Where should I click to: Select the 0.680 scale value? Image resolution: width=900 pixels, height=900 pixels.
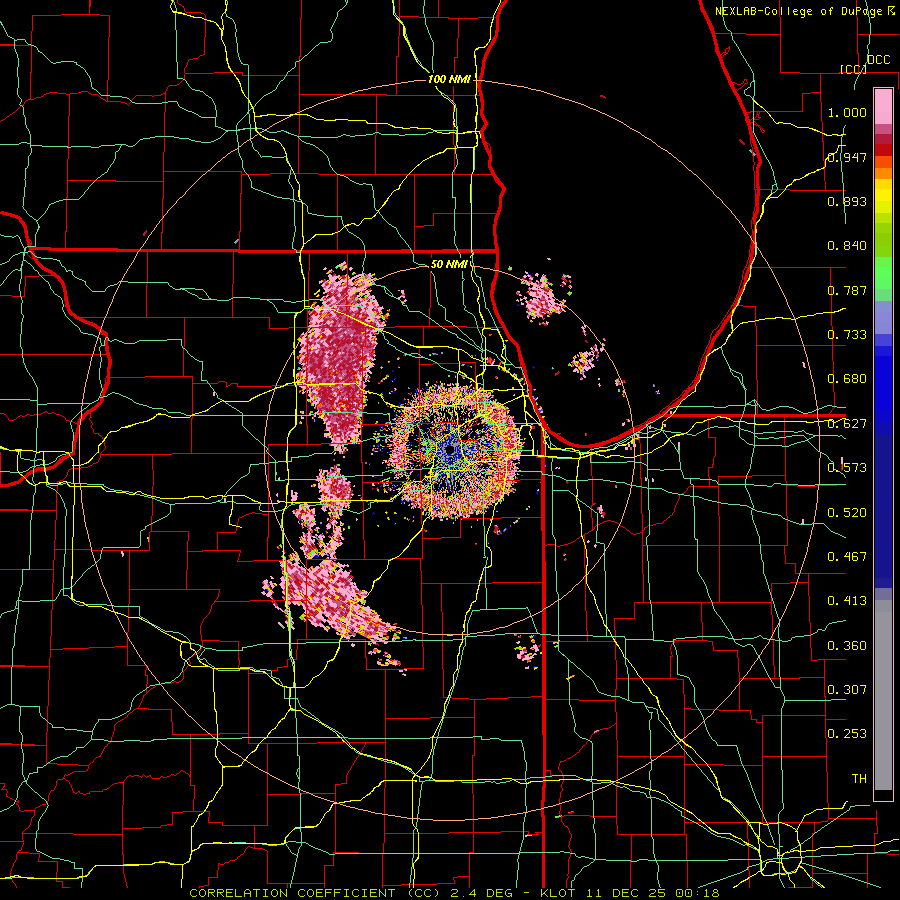click(x=847, y=379)
